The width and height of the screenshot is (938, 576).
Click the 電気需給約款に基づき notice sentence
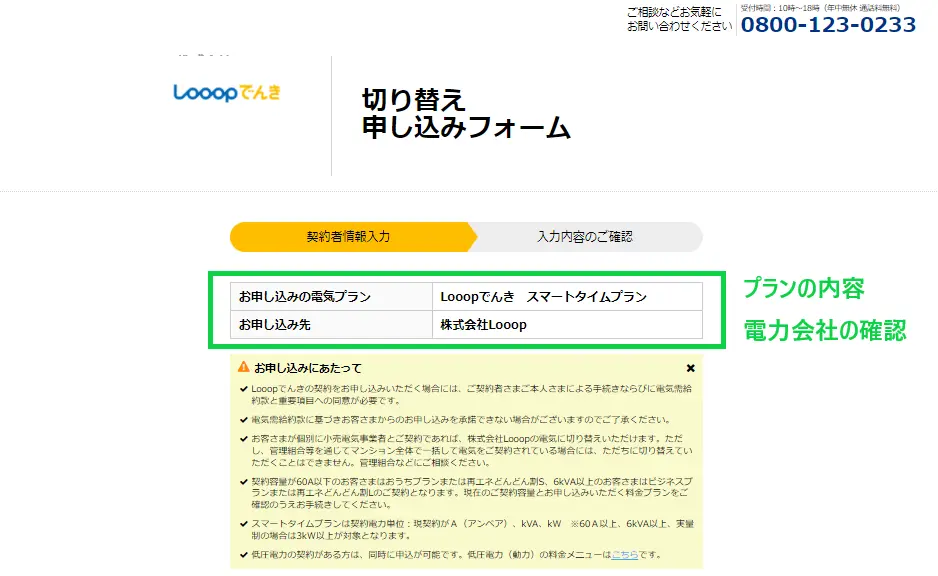(x=461, y=420)
